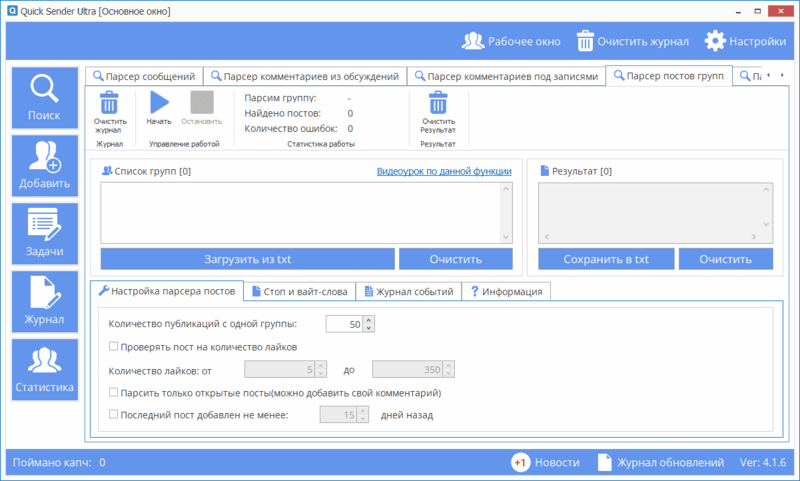Enable Проверять пост на количество лайков
This screenshot has width=800, height=481.
[x=114, y=347]
